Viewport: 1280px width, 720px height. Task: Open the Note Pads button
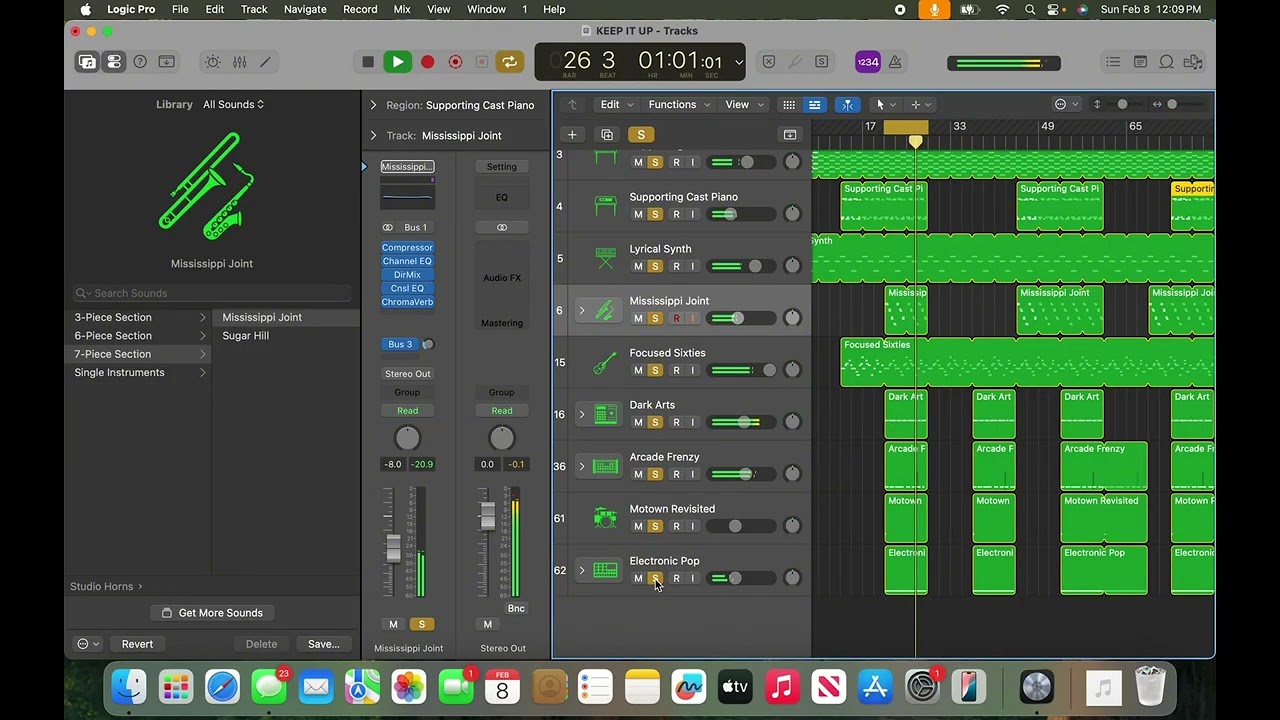[1140, 62]
